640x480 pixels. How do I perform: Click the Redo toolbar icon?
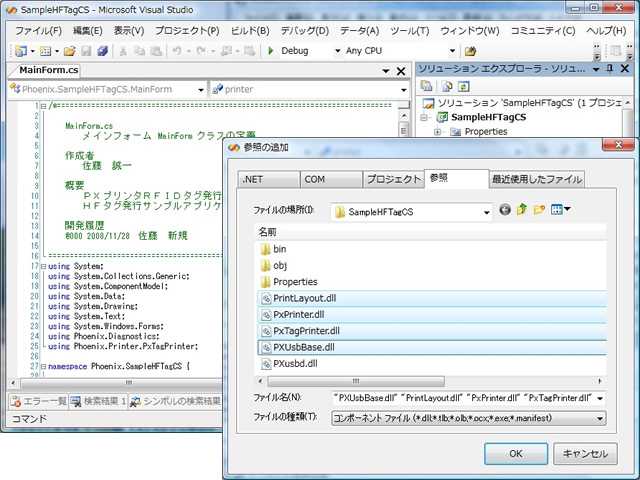201,51
